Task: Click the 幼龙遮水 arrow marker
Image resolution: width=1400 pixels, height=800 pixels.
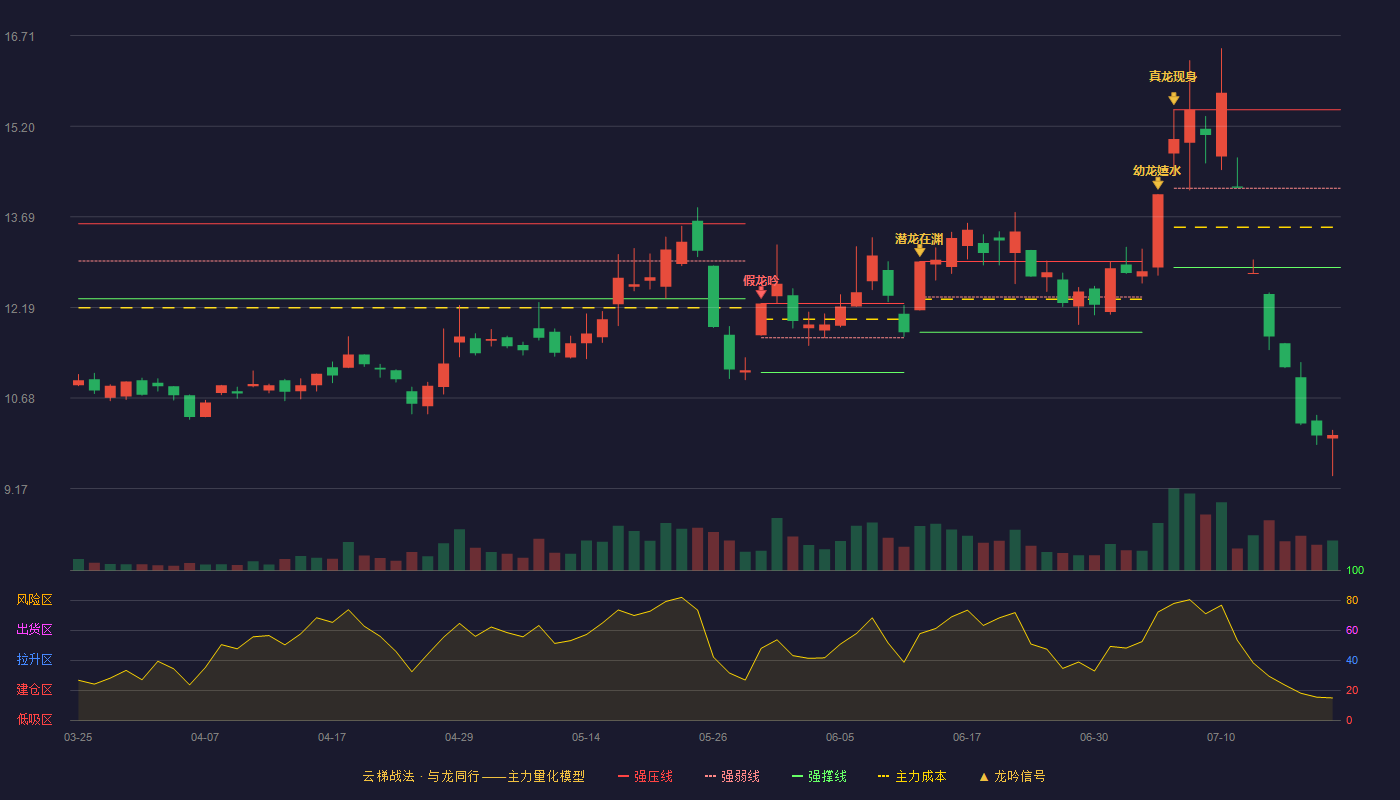Action: (1158, 183)
